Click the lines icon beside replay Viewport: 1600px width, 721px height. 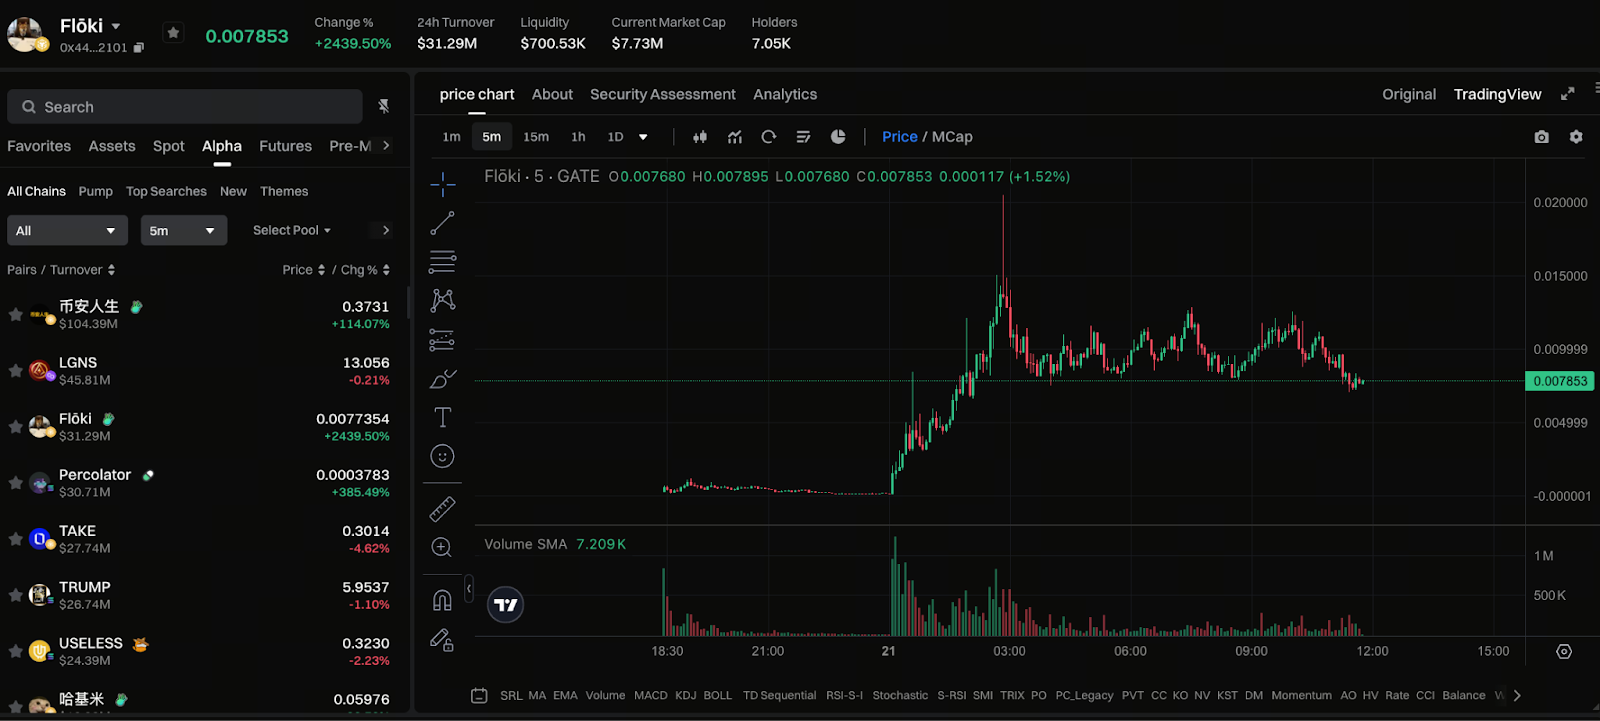(803, 137)
